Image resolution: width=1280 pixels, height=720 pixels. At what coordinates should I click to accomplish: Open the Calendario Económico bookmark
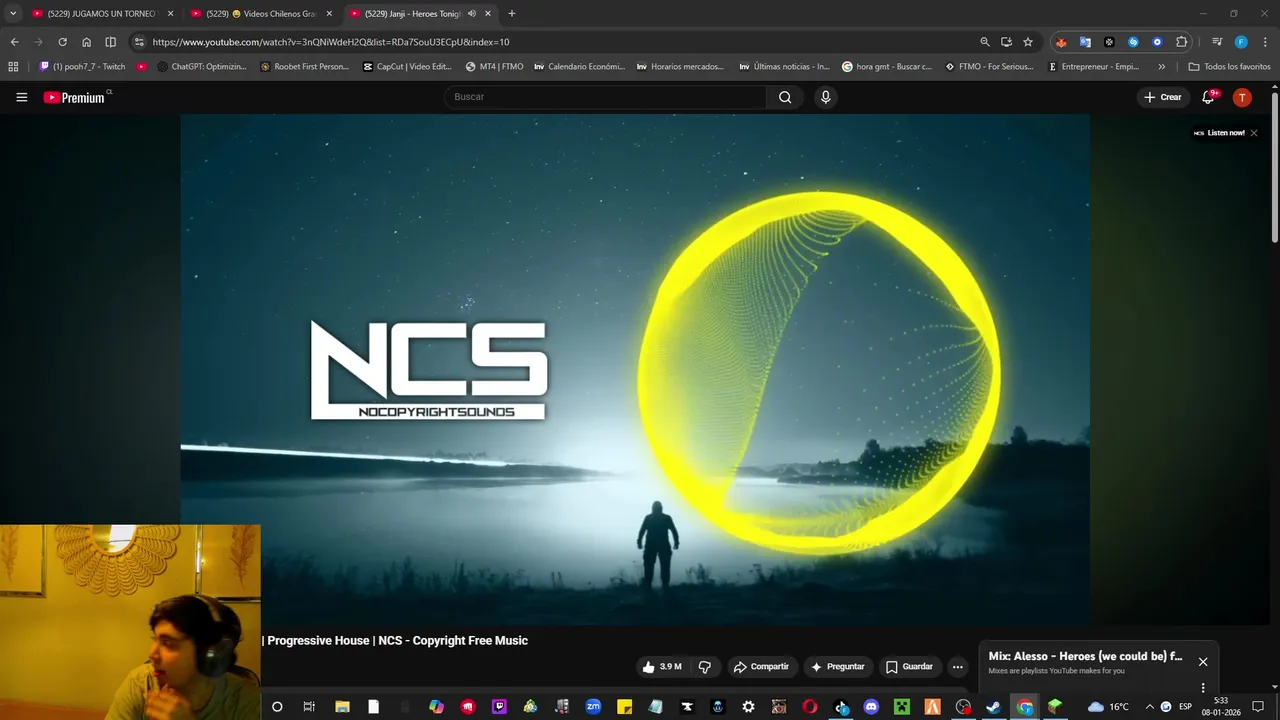[x=579, y=67]
